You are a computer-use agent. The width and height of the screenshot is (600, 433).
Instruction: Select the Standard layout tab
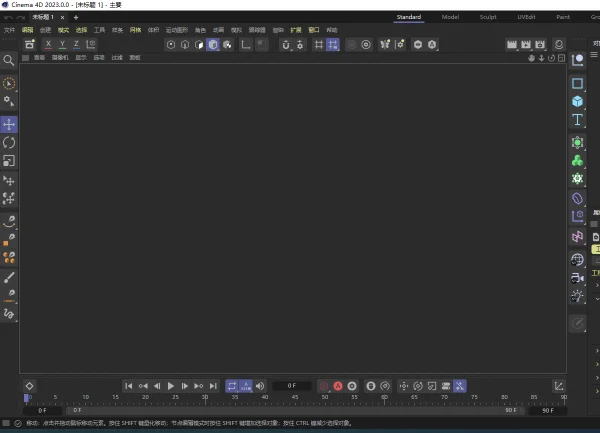(409, 17)
